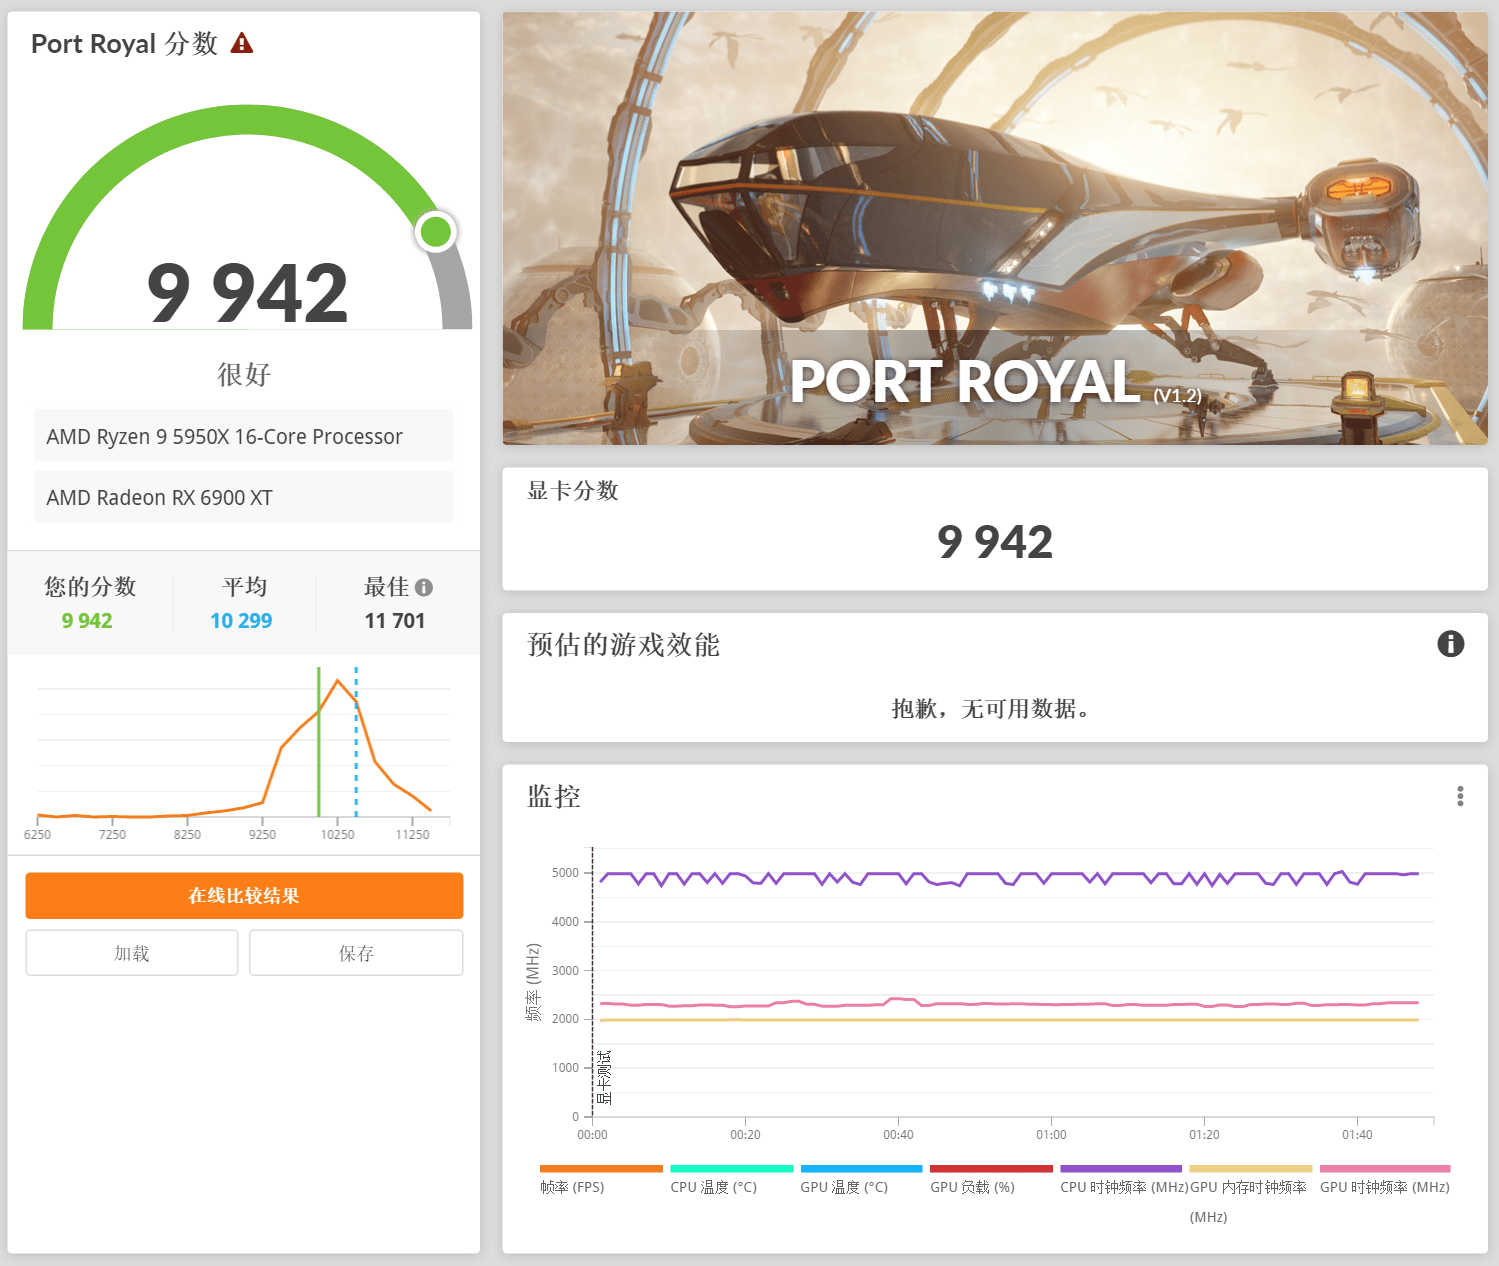The height and width of the screenshot is (1266, 1499).
Task: Click the large gauge score 9 942
Action: pos(247,293)
